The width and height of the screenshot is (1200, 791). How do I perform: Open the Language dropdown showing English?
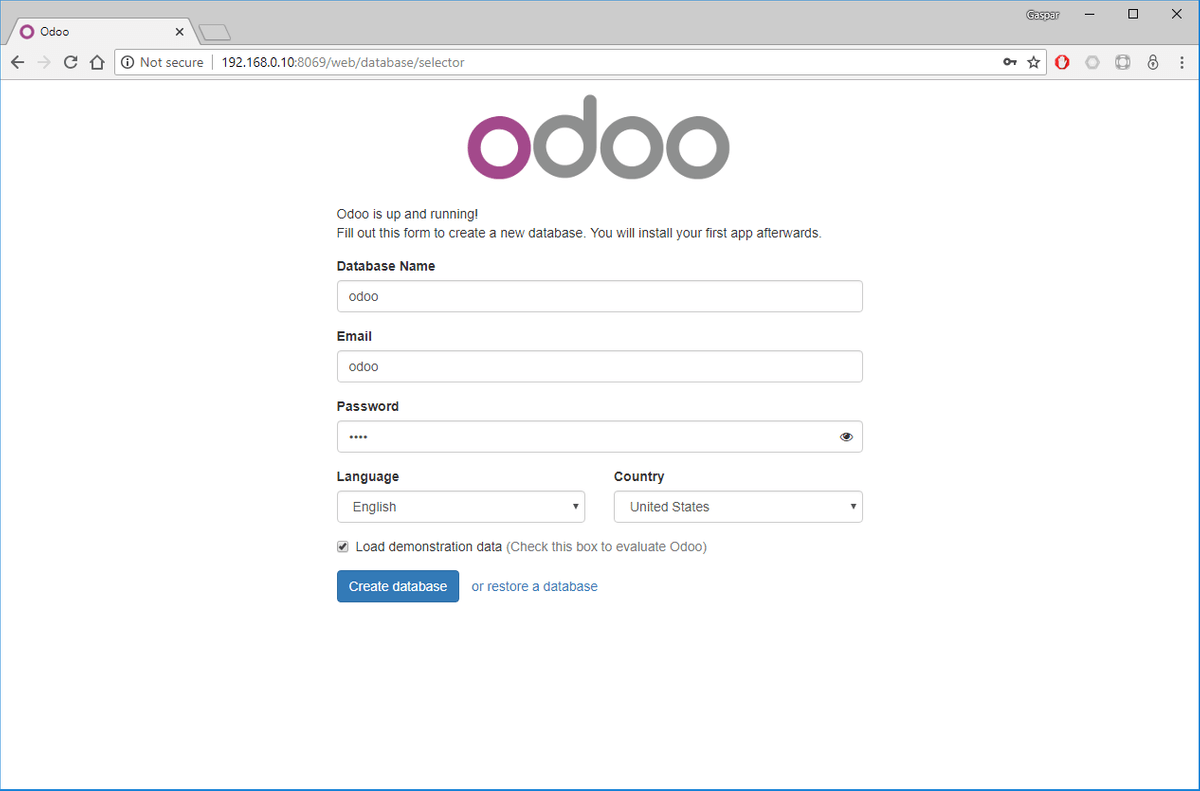pyautogui.click(x=461, y=507)
